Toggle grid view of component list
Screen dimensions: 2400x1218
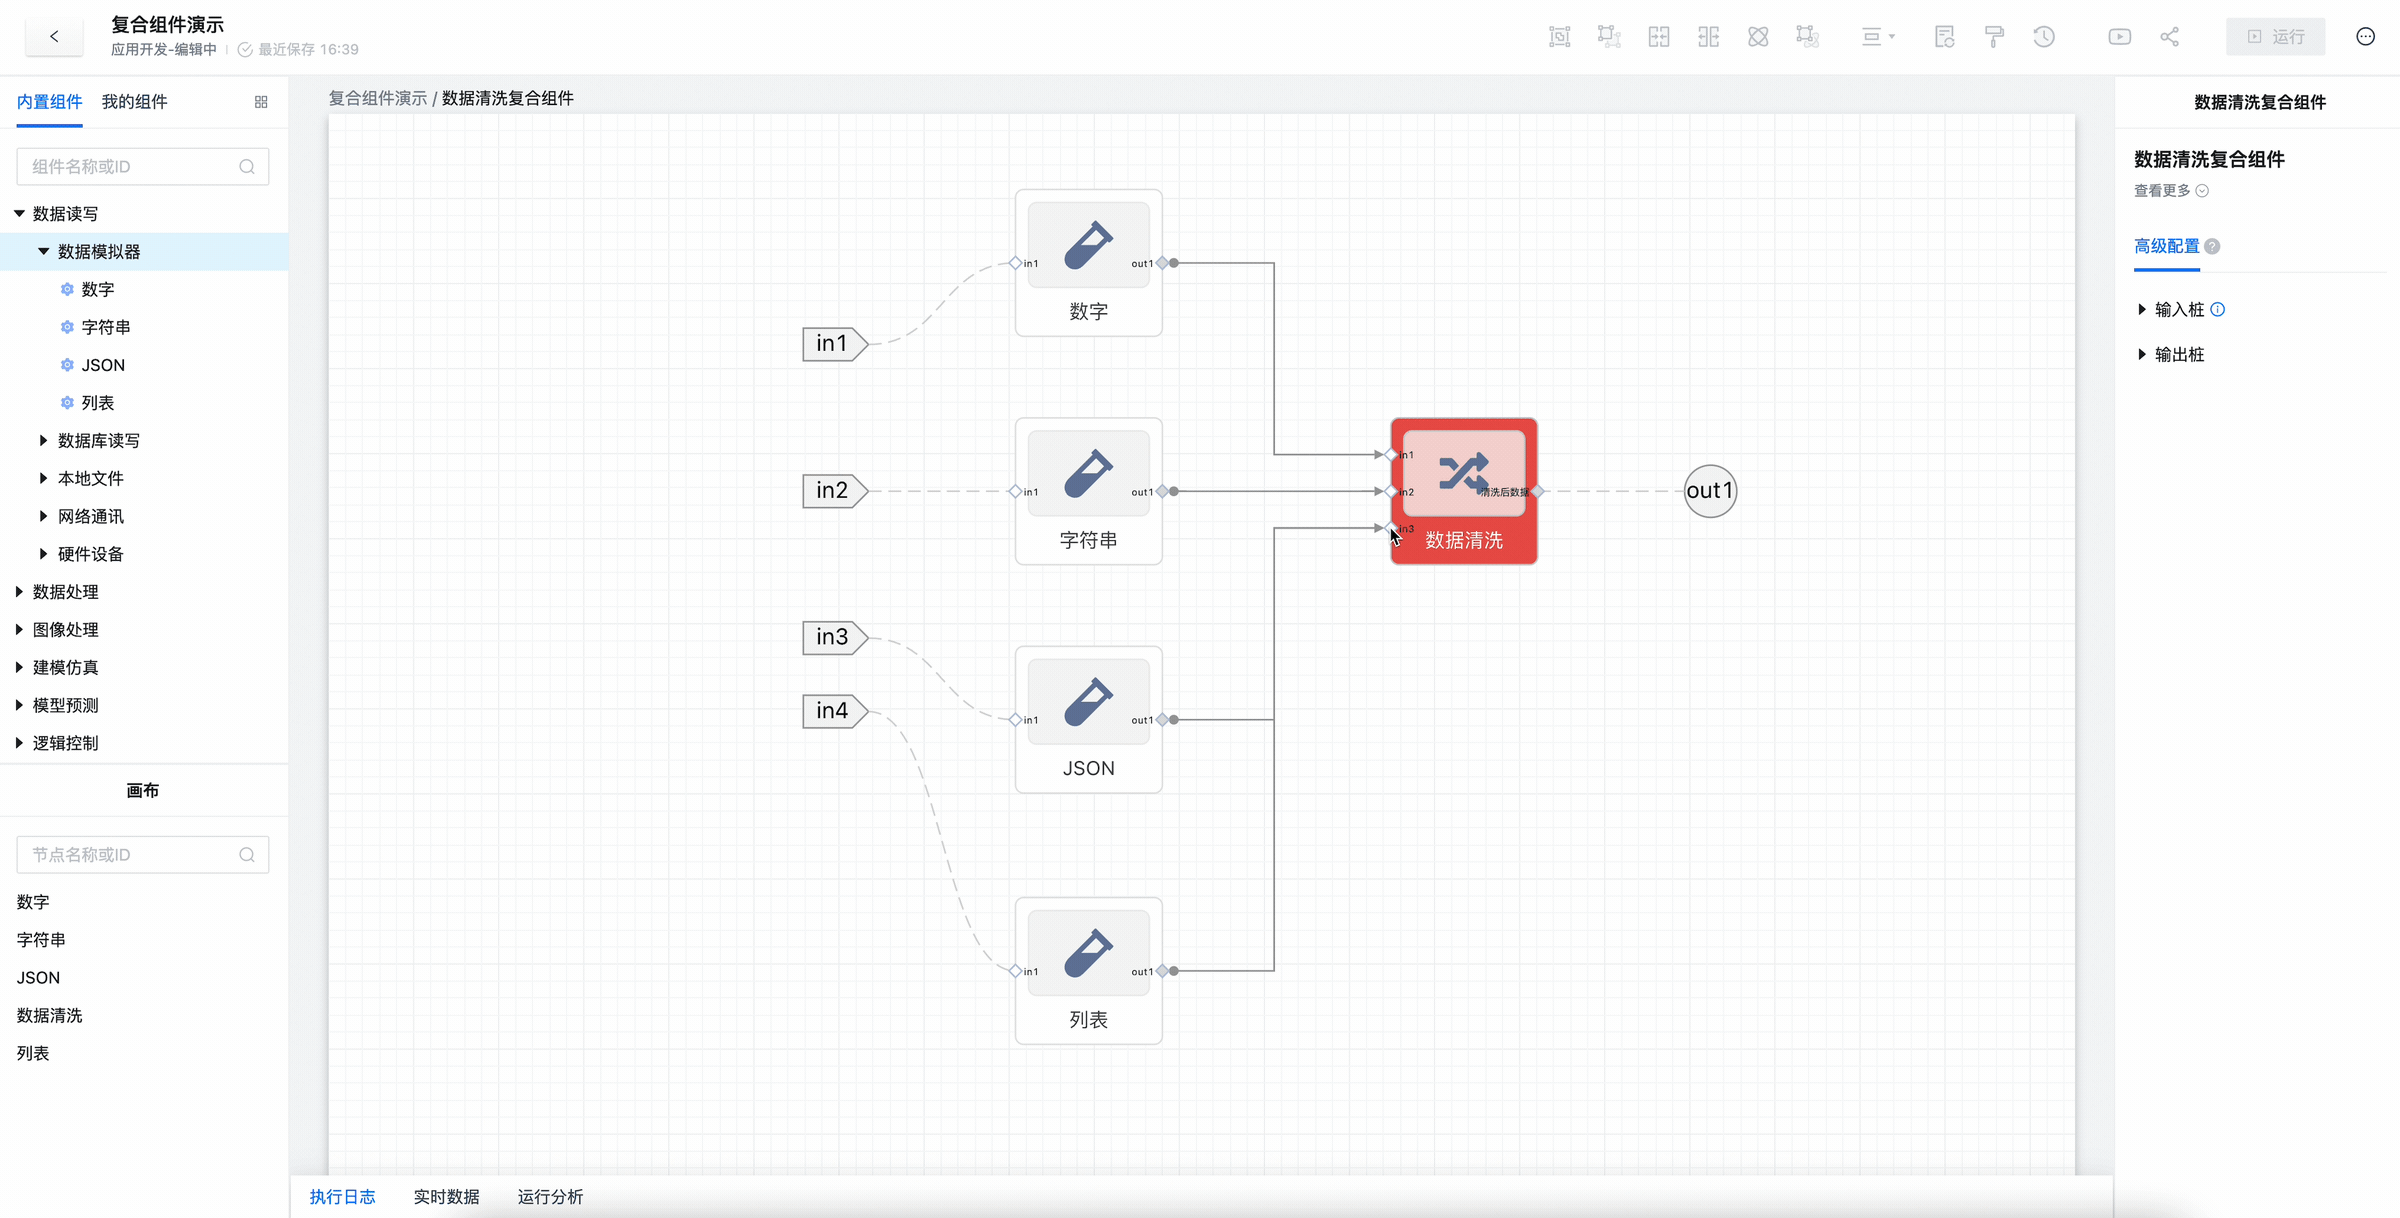click(x=261, y=102)
